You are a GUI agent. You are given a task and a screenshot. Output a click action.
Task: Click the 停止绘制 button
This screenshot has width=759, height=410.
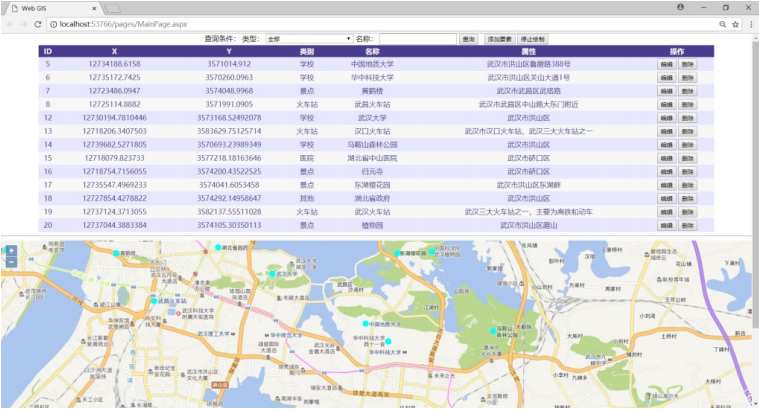pyautogui.click(x=533, y=39)
